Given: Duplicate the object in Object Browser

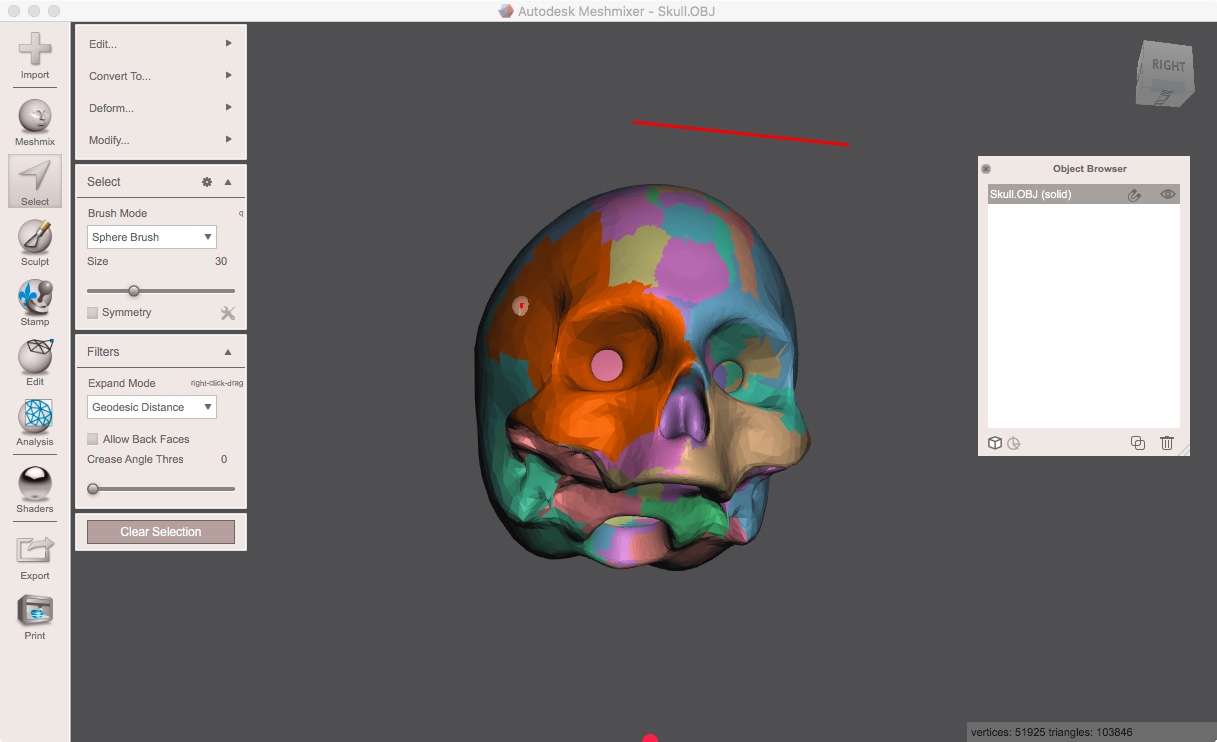Looking at the screenshot, I should coord(1137,442).
